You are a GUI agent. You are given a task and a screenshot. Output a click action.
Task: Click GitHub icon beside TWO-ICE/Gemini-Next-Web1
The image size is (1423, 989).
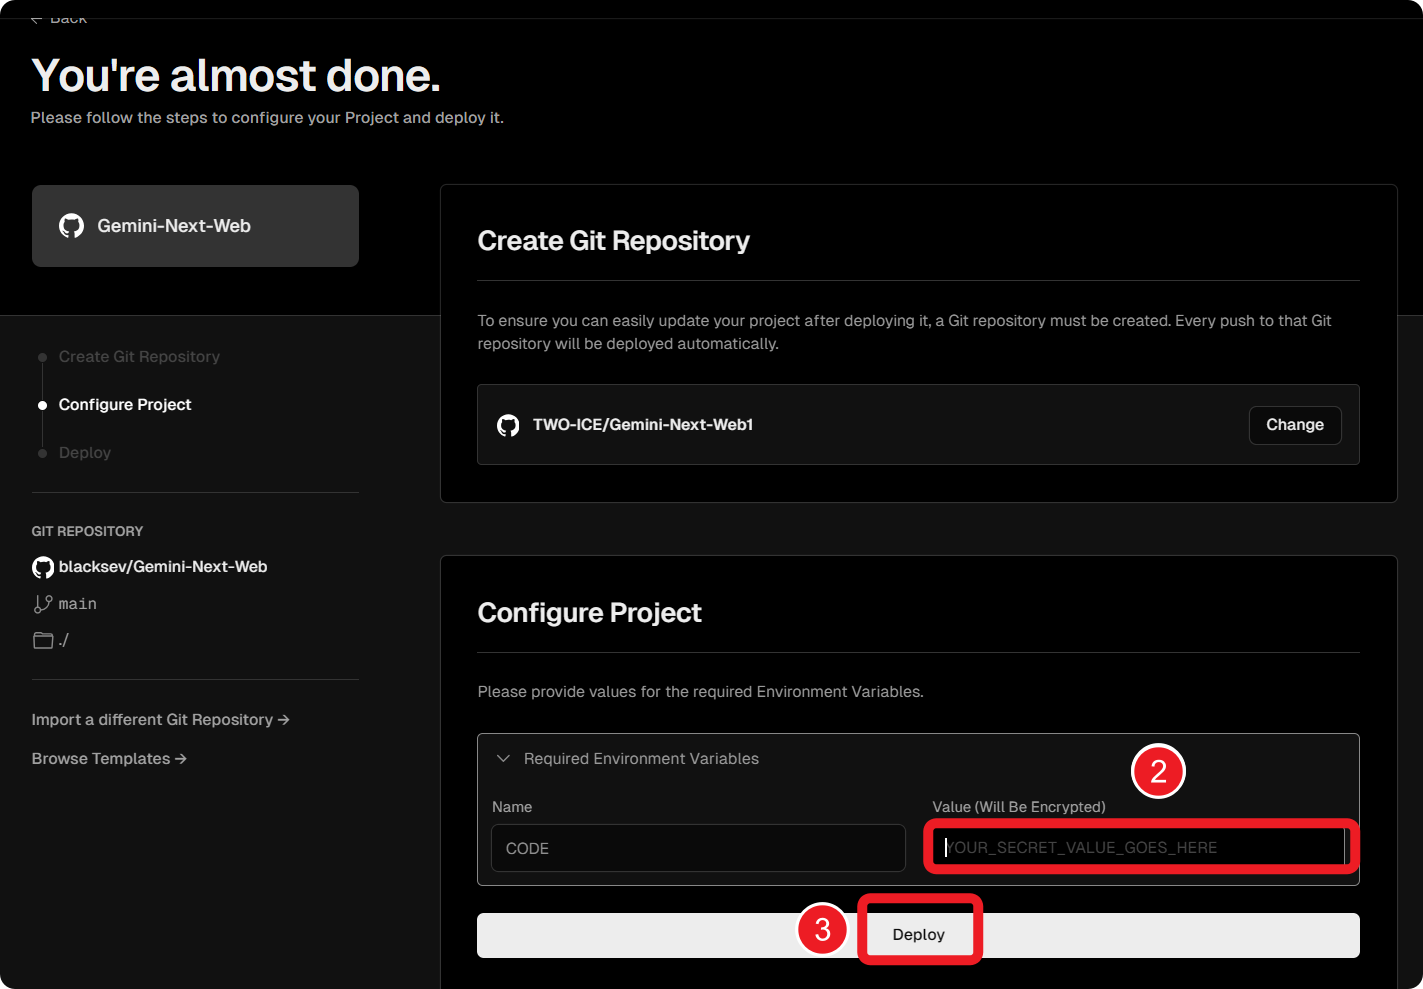508,425
